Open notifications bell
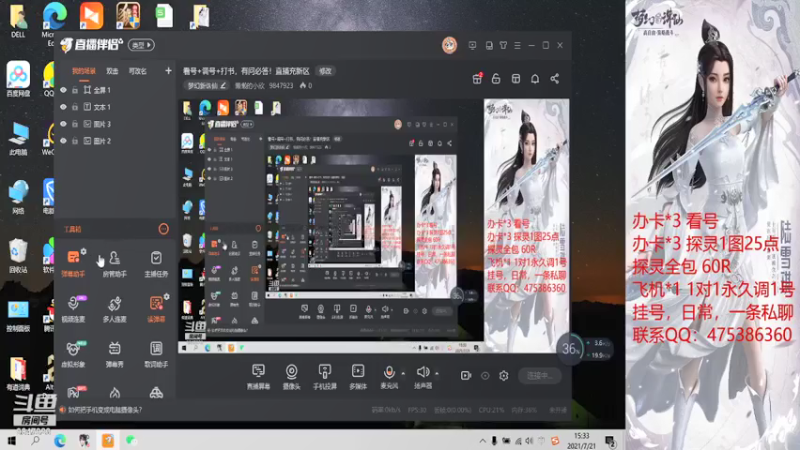Screen dimensions: 800x450 535,79
